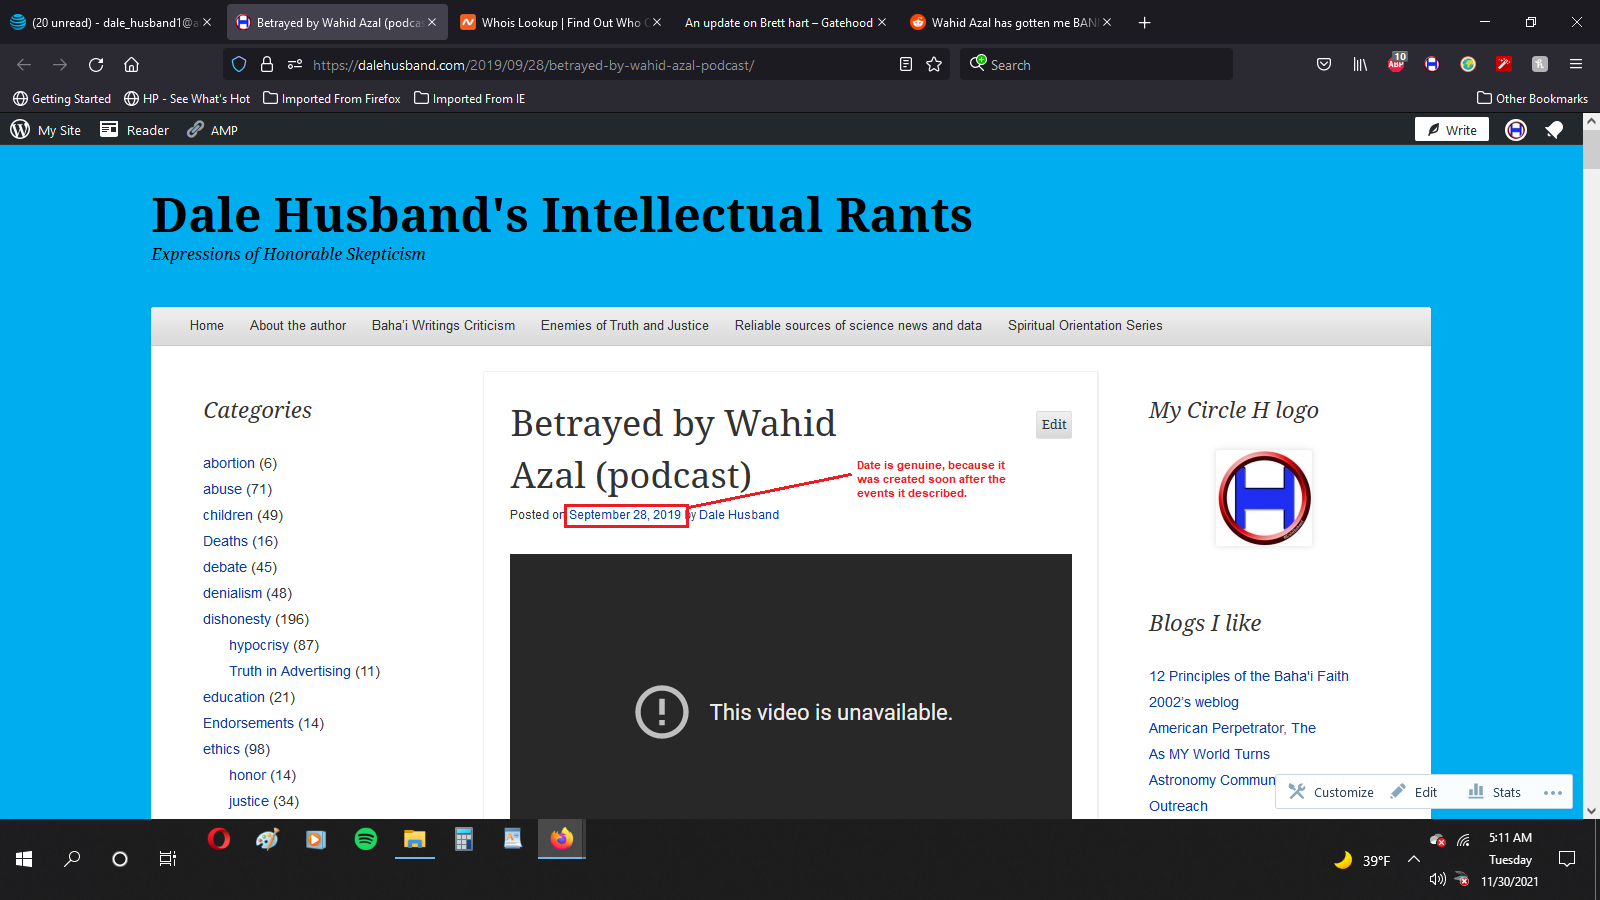Reload the page with the refresh icon

tap(96, 65)
